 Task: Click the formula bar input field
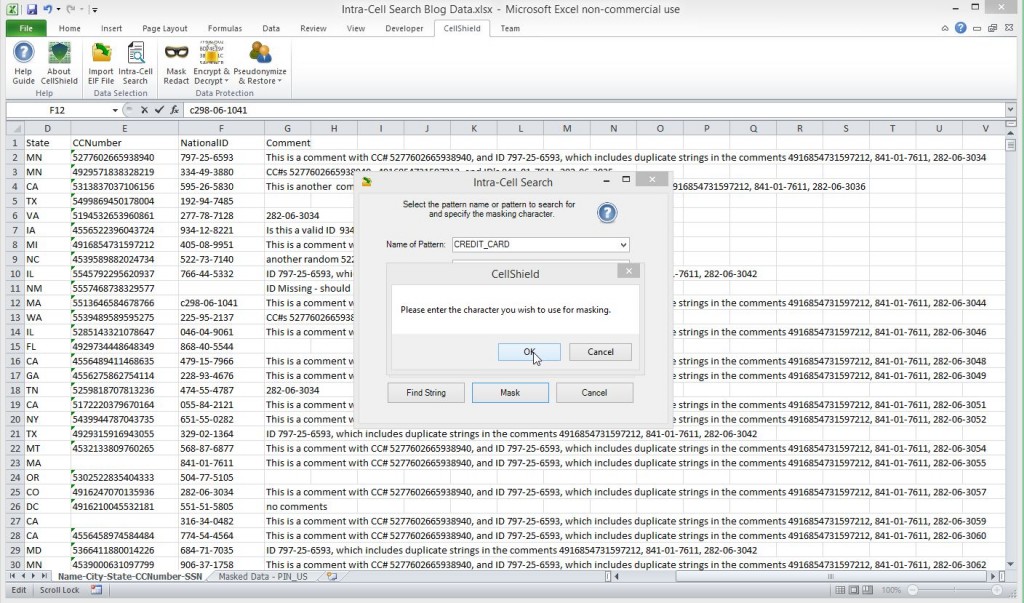(x=594, y=110)
